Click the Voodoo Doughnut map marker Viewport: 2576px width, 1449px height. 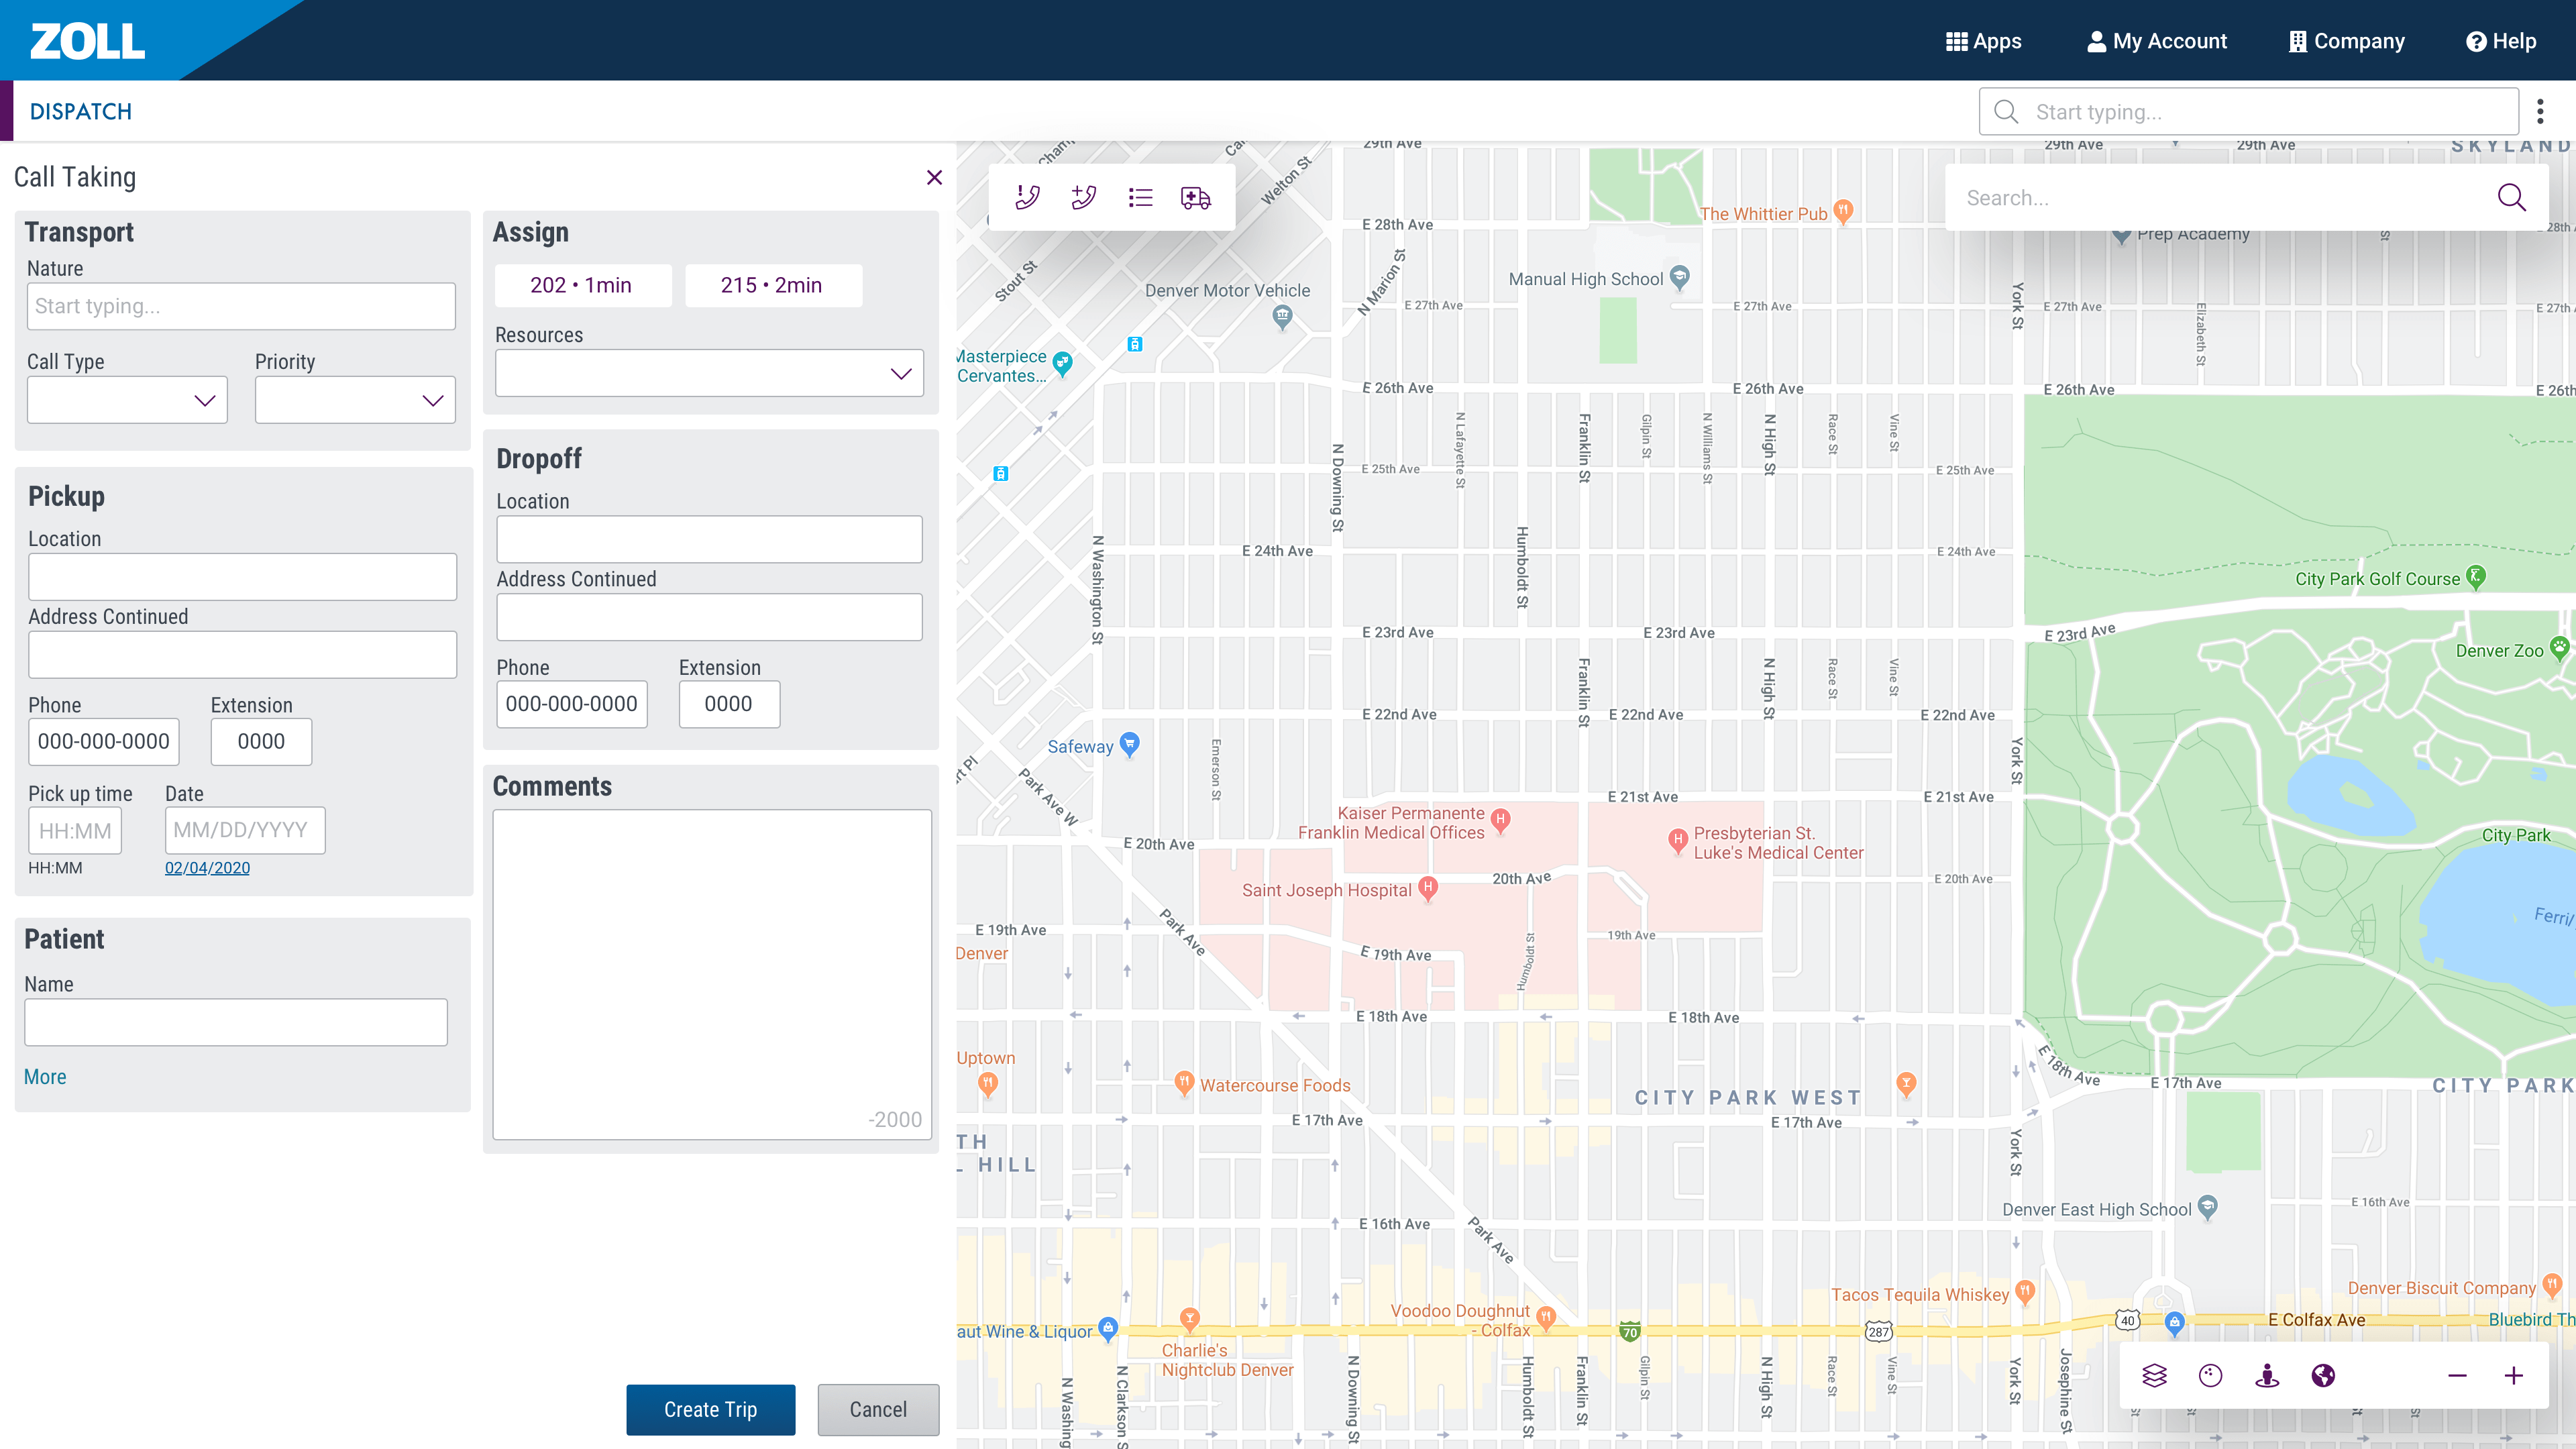coord(1546,1318)
